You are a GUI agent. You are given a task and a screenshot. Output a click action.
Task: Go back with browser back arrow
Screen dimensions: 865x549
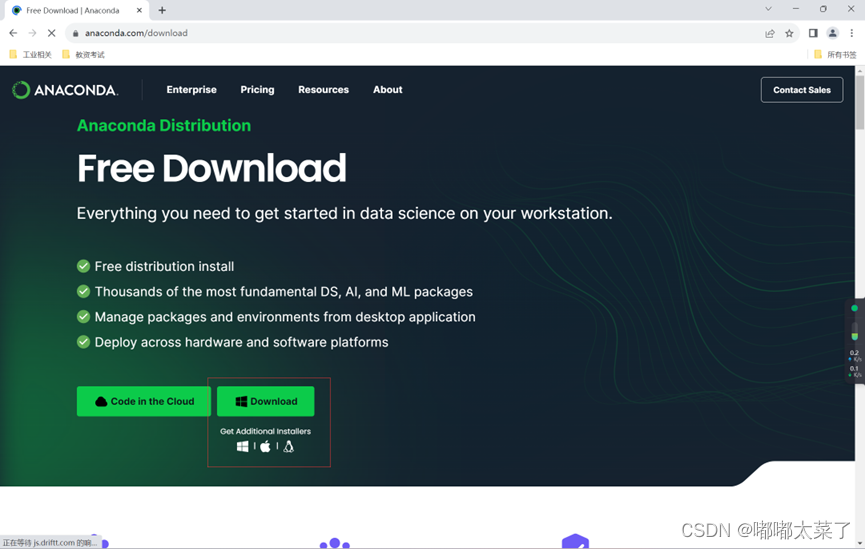coord(13,33)
